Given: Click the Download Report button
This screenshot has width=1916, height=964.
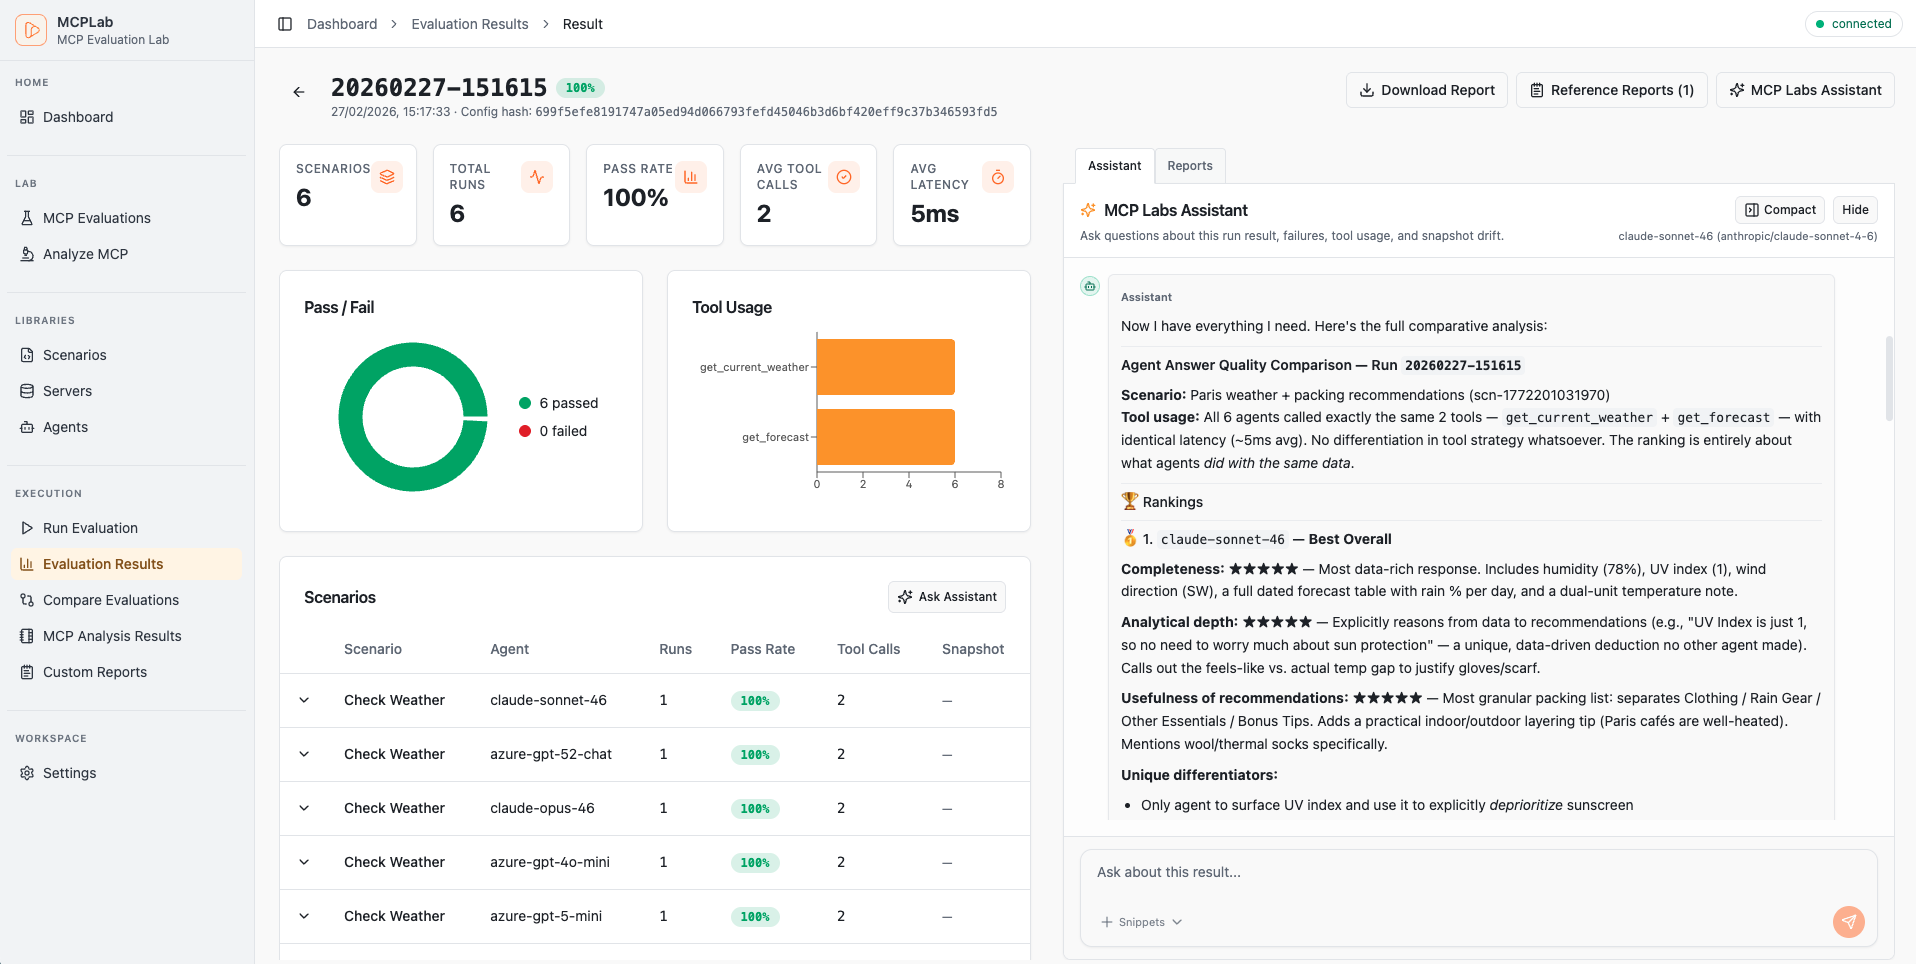Looking at the screenshot, I should 1426,90.
